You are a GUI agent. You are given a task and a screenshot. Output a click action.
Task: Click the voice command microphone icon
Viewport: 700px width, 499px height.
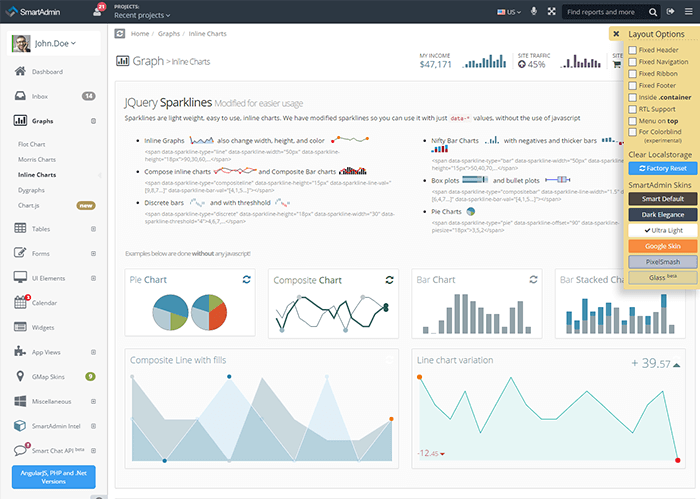tap(534, 12)
